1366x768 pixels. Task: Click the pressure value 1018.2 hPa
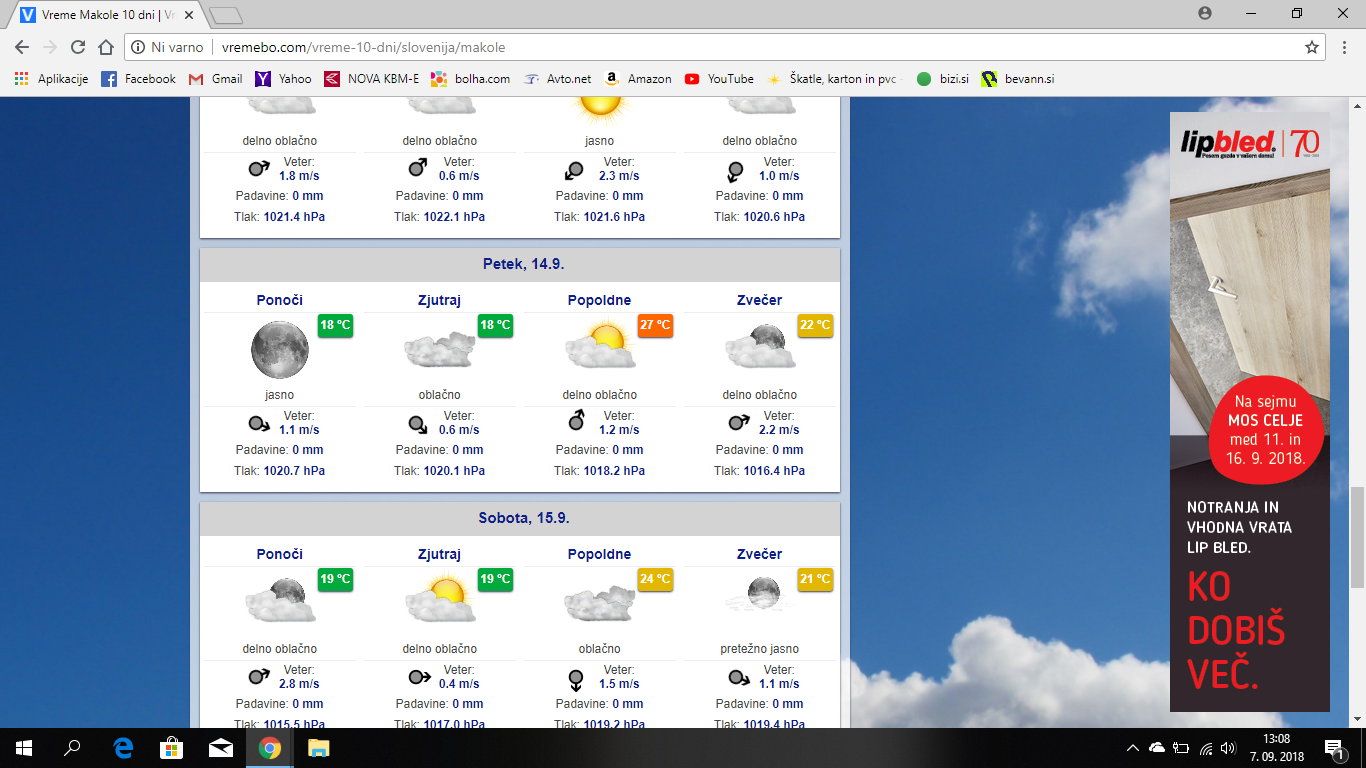614,471
